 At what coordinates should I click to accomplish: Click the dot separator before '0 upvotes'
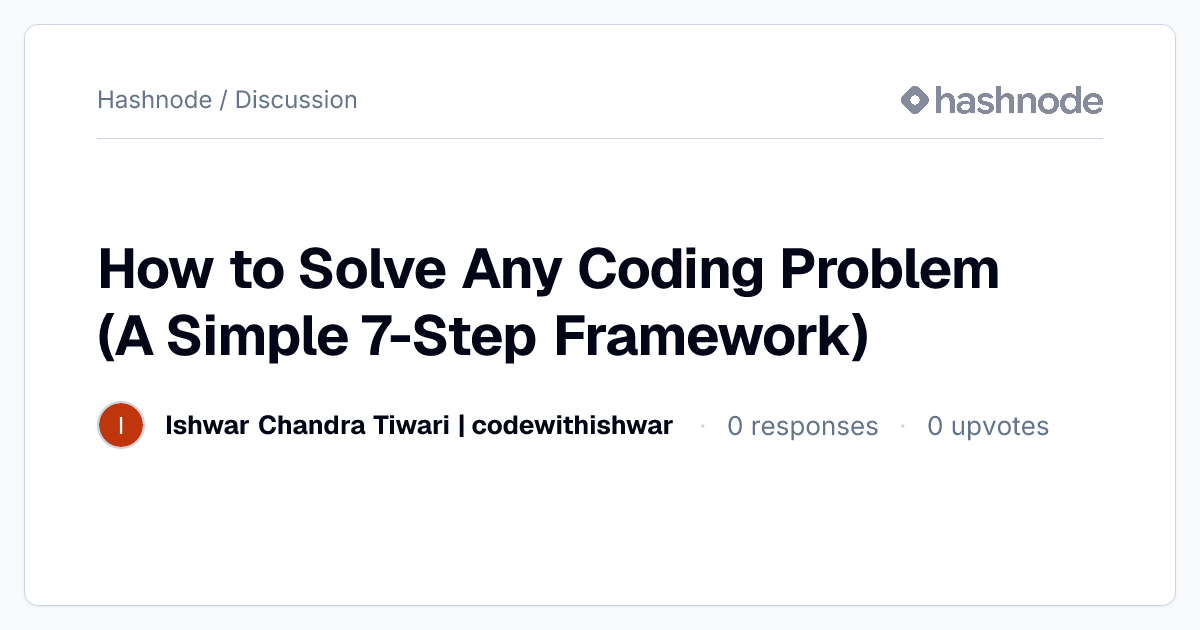[x=903, y=427]
